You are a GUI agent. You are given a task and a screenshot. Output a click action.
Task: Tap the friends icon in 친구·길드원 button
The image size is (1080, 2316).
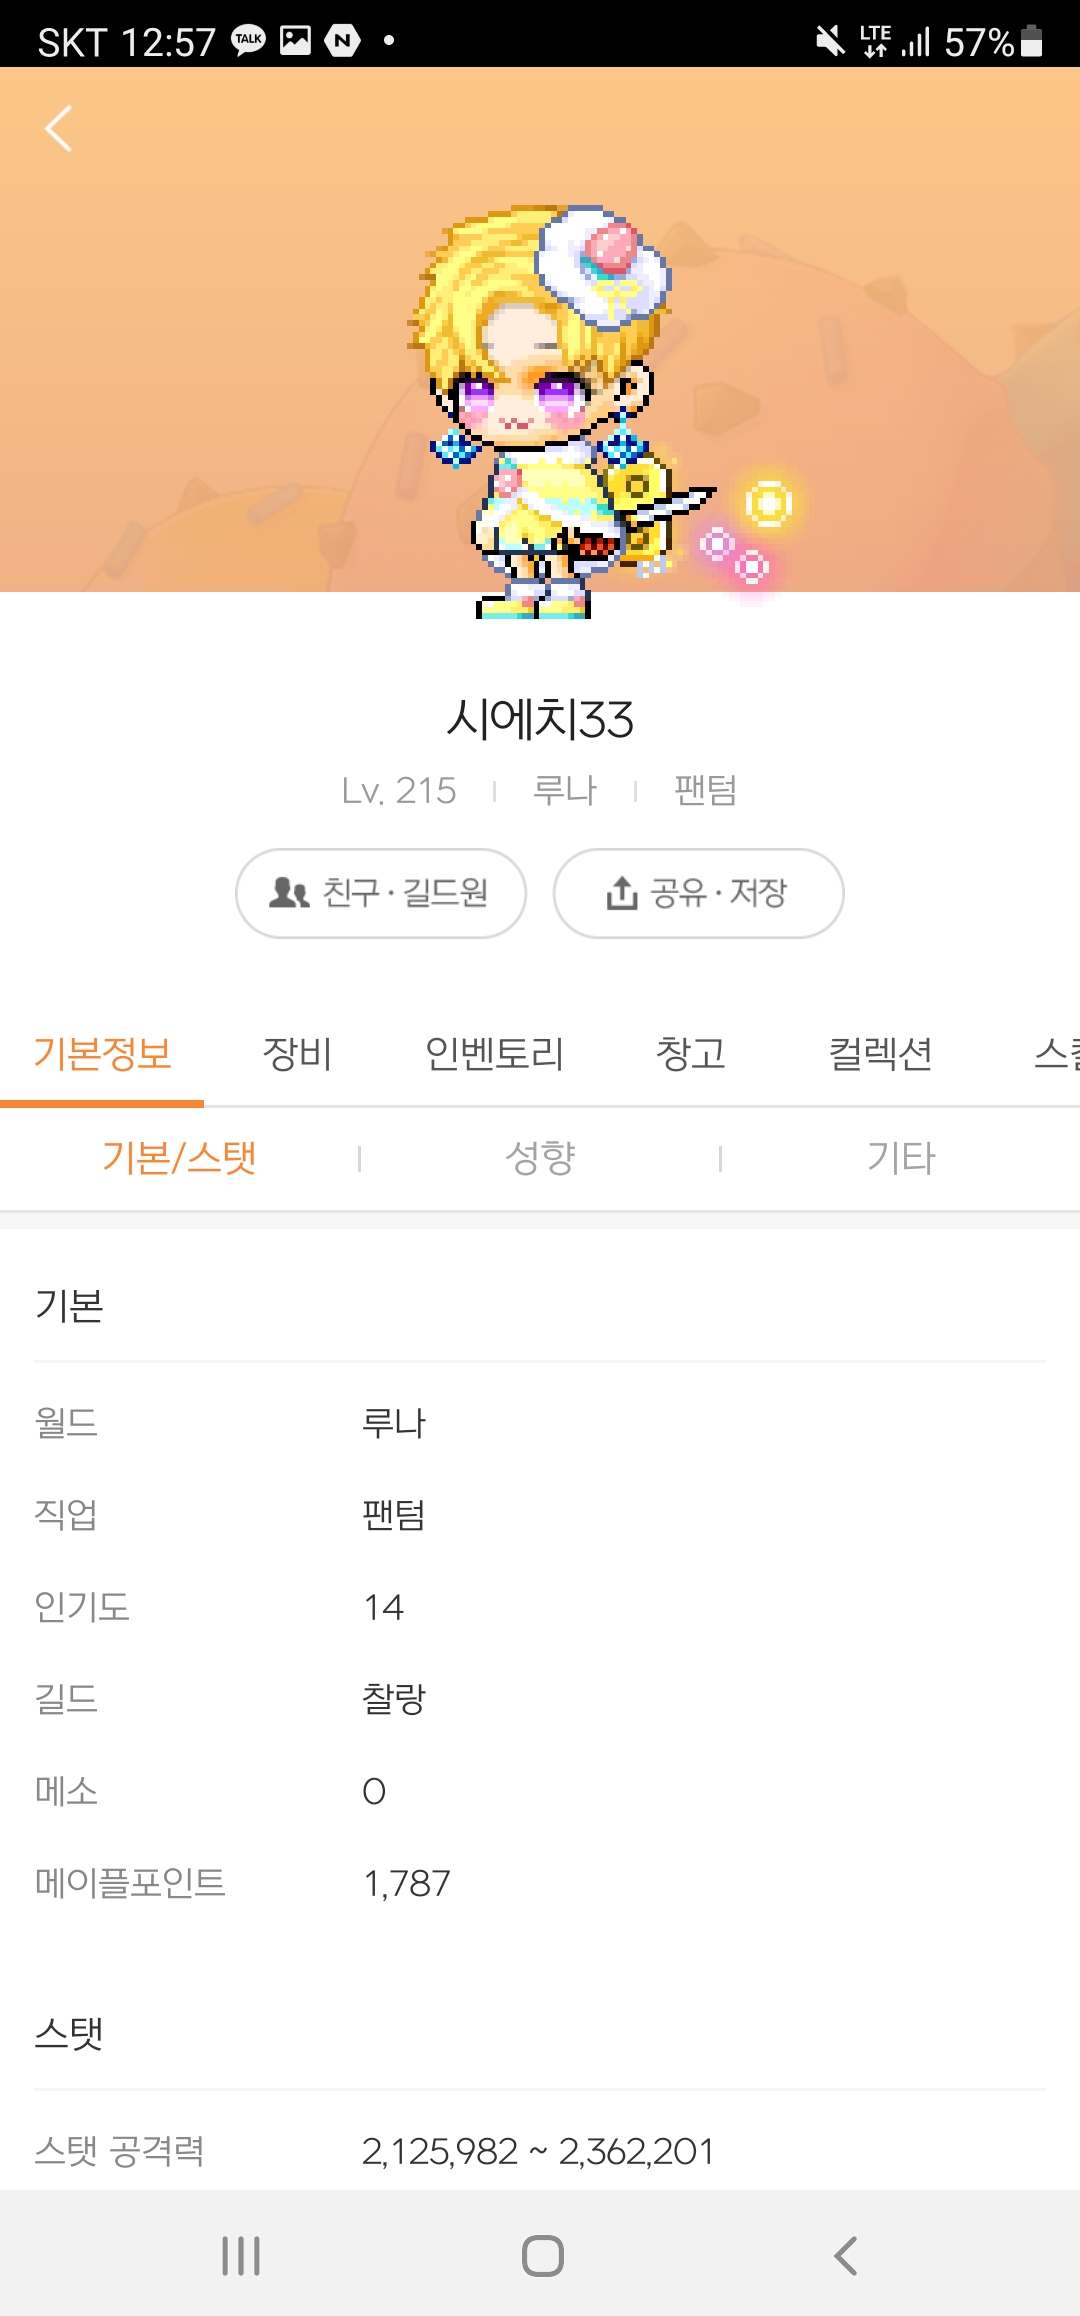click(289, 892)
